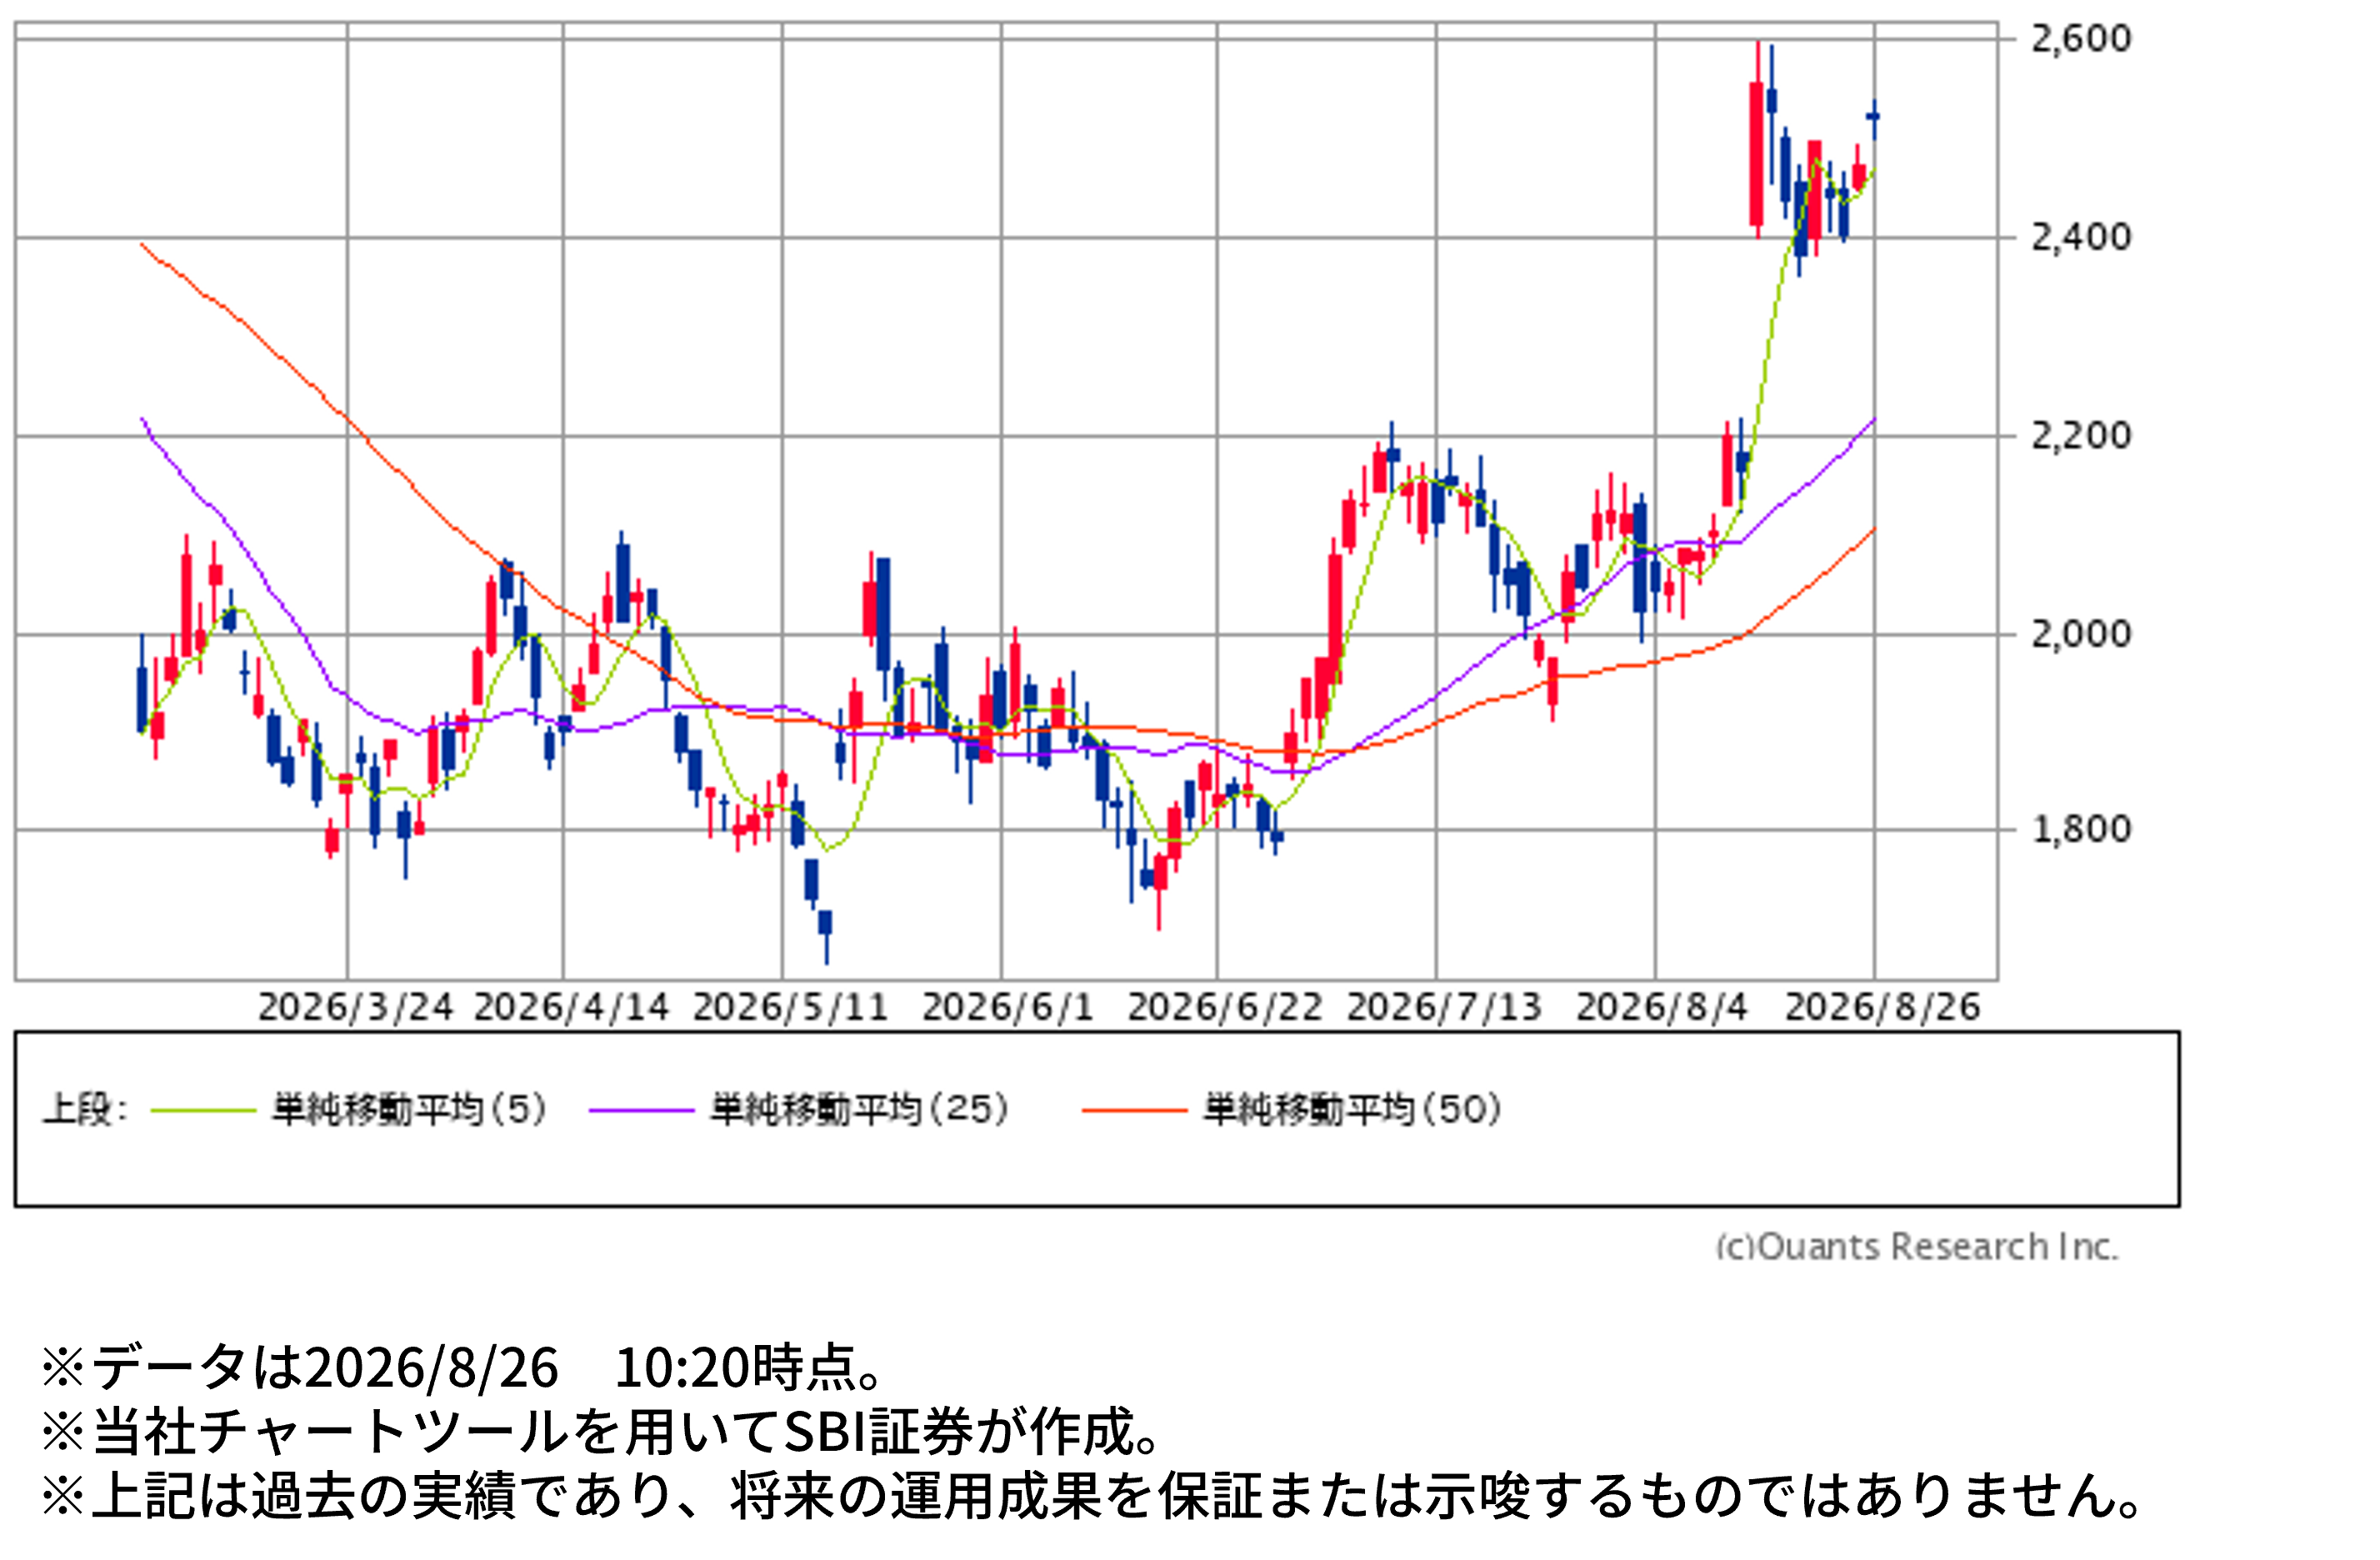2380x1560 pixels.
Task: Click the 2,000 price axis label
Action: coord(2080,634)
